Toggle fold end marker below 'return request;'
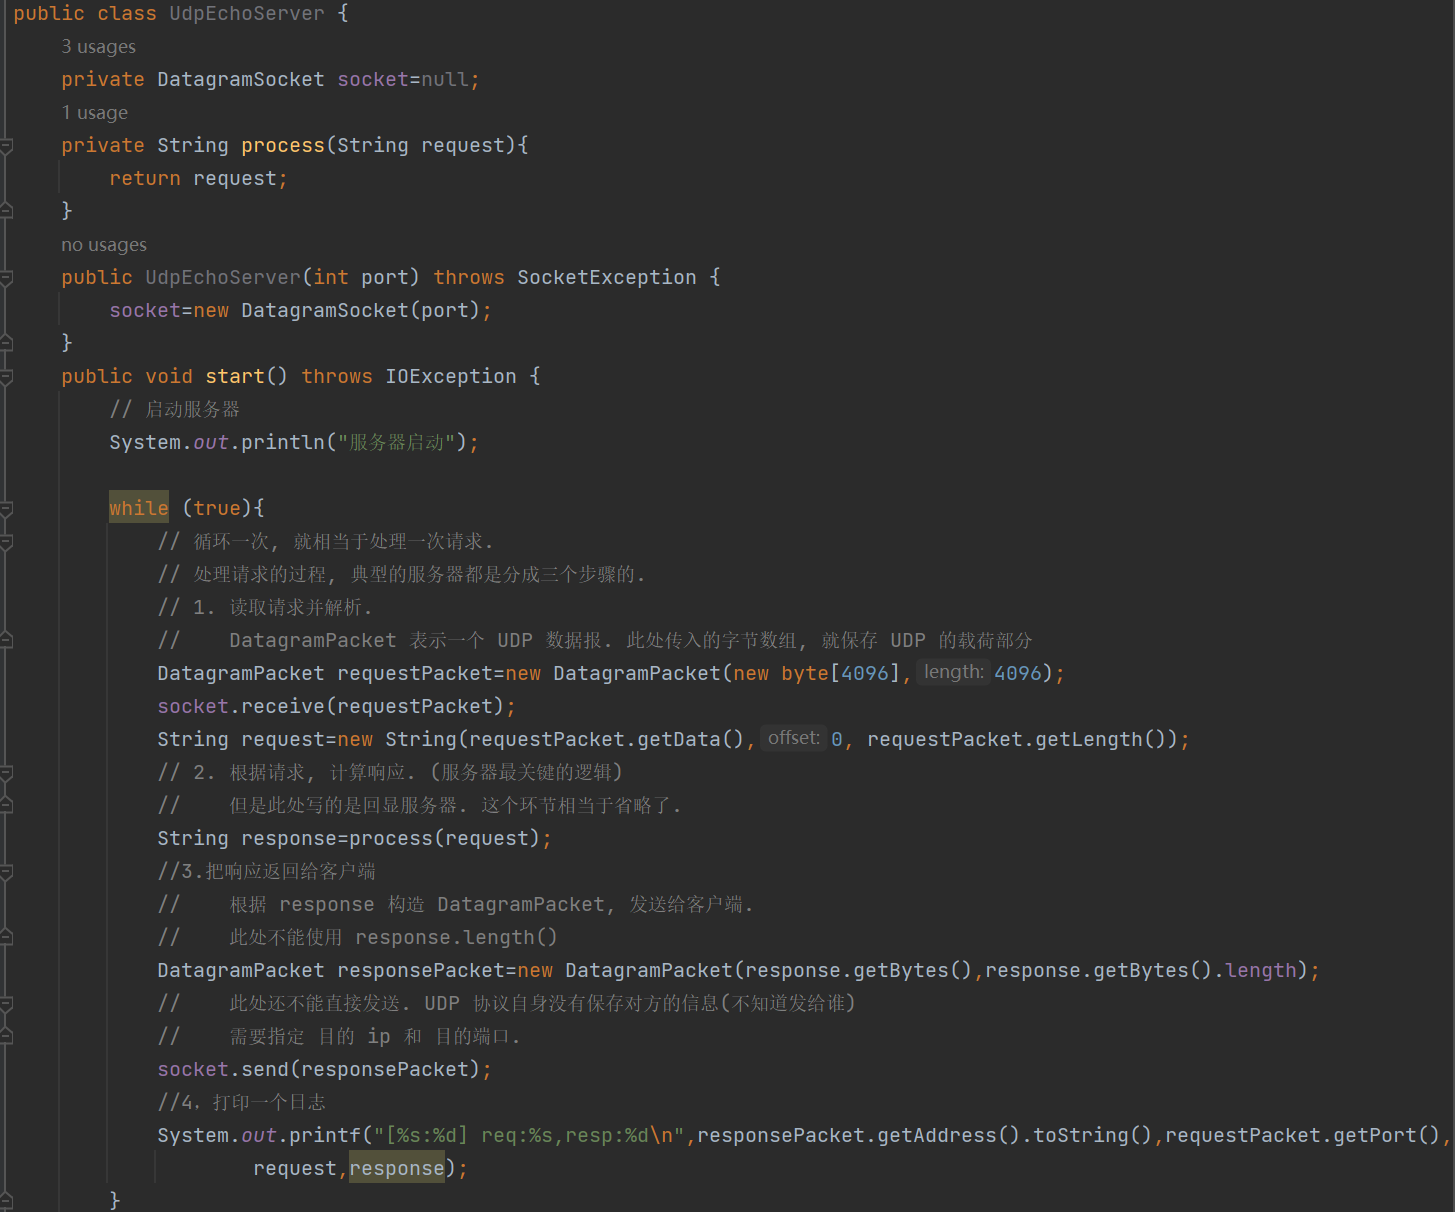This screenshot has width=1455, height=1212. pos(6,211)
